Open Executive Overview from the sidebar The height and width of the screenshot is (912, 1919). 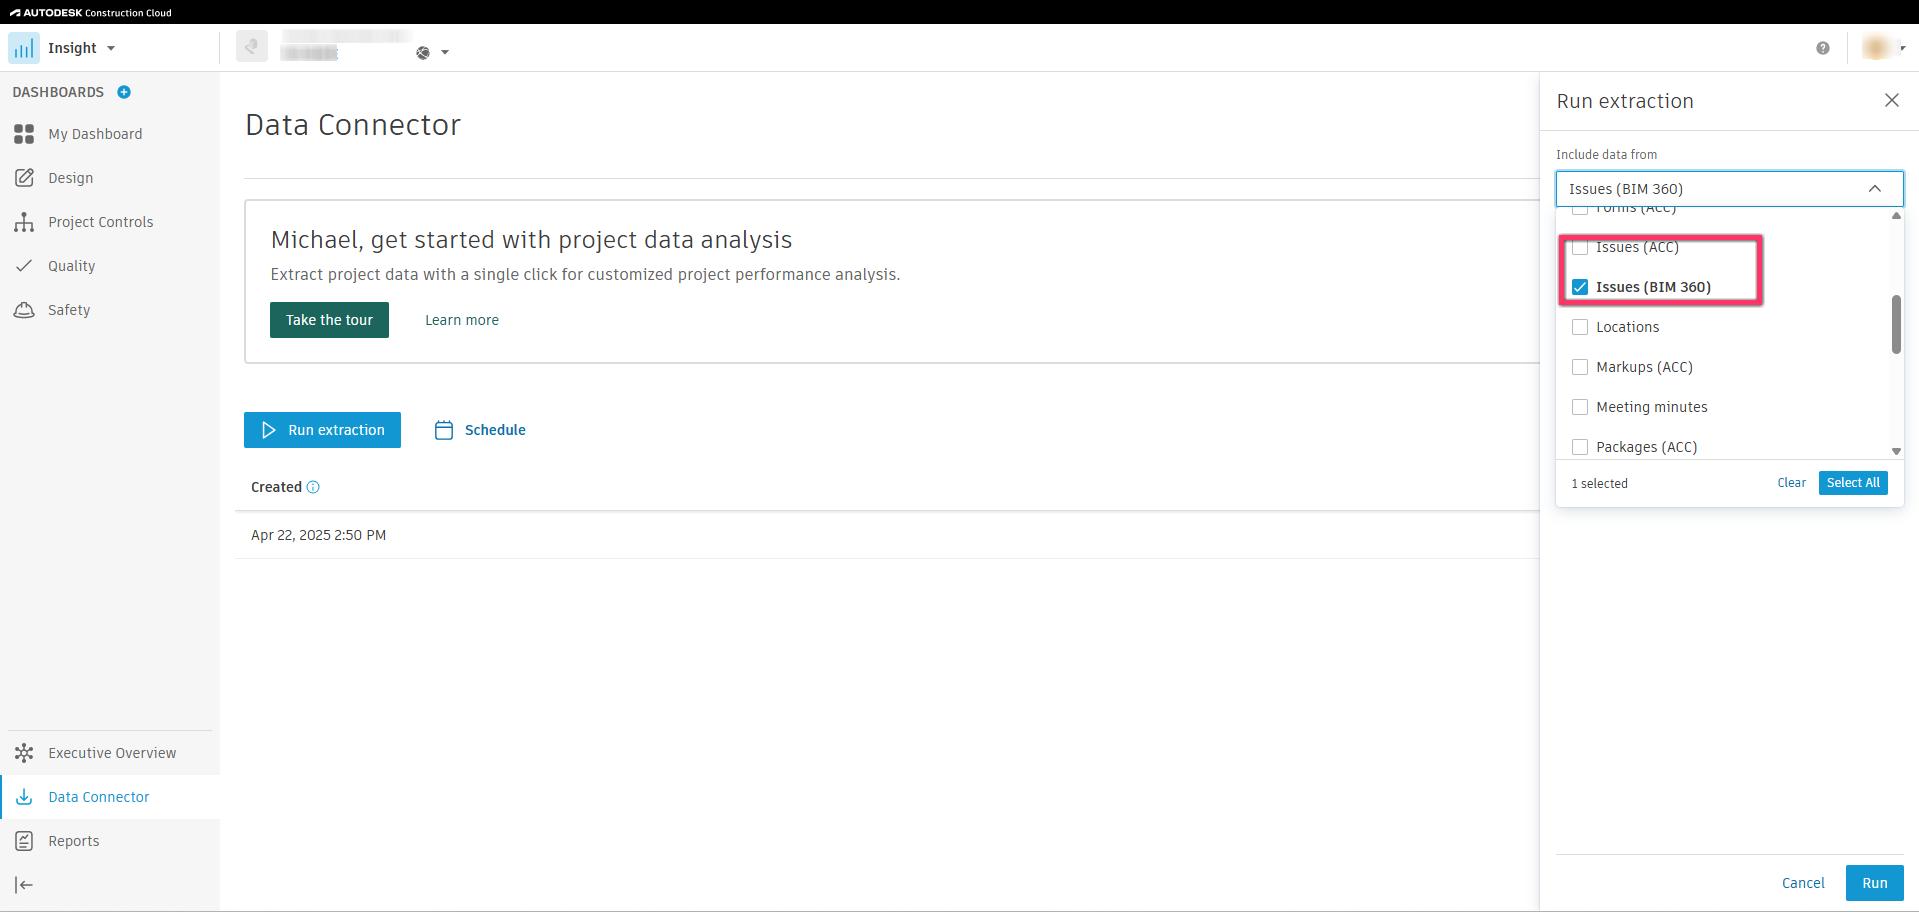click(x=112, y=752)
